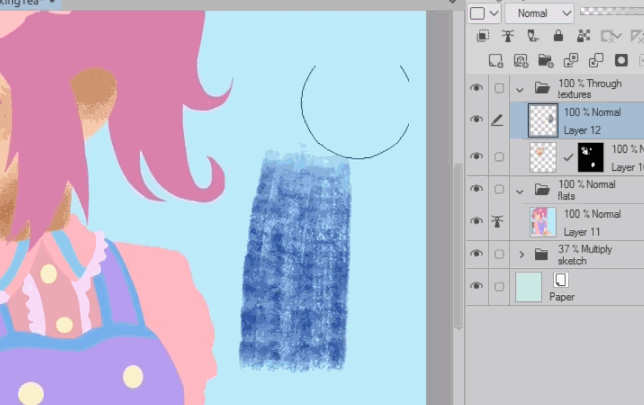644x405 pixels.
Task: Merge with layer below icon
Action: pyautogui.click(x=596, y=61)
